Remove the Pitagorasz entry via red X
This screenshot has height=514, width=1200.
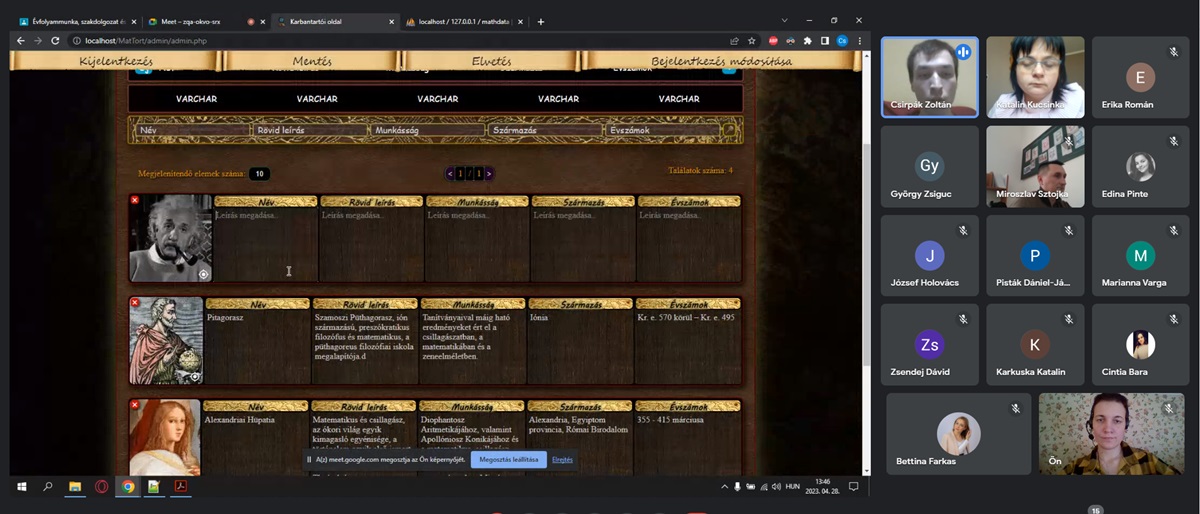click(x=135, y=302)
